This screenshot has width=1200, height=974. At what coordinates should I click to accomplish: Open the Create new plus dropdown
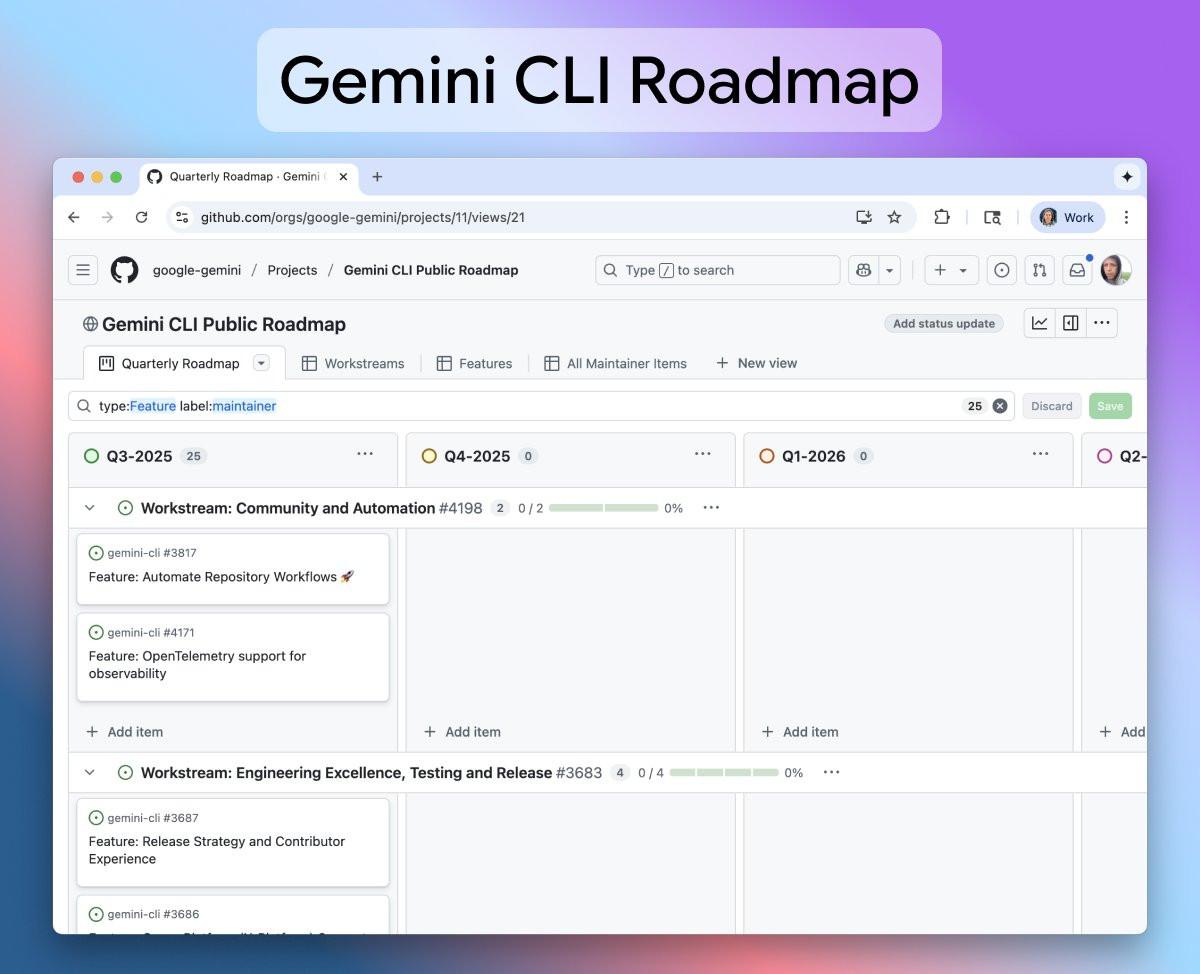click(x=951, y=270)
